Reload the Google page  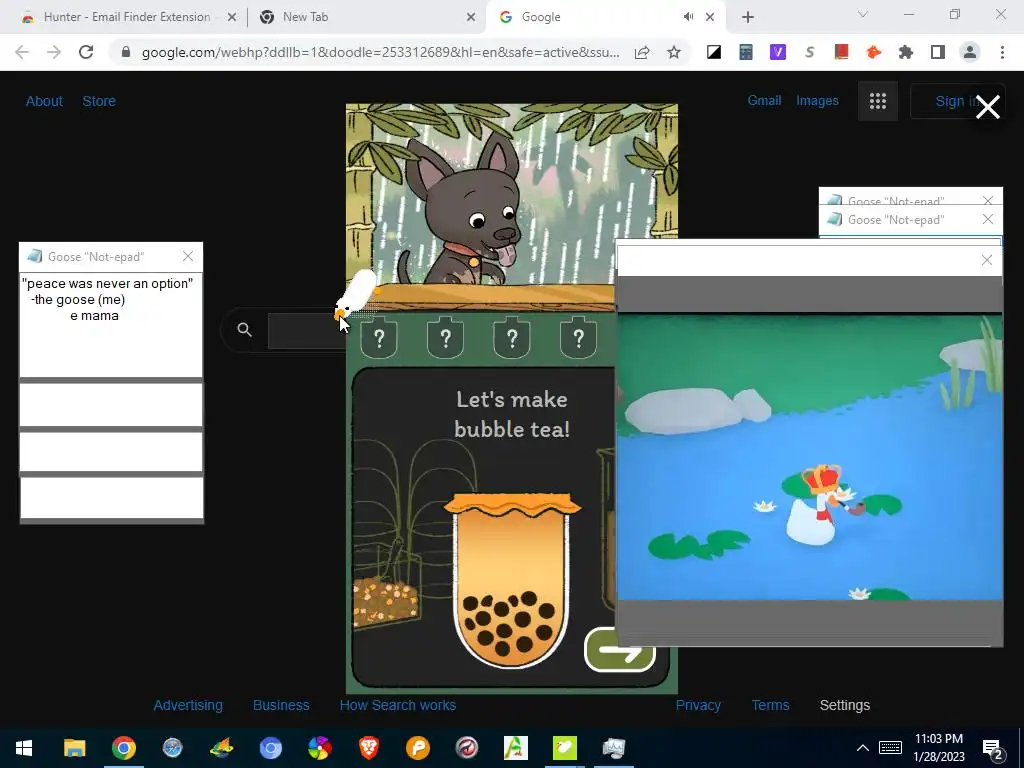point(86,52)
